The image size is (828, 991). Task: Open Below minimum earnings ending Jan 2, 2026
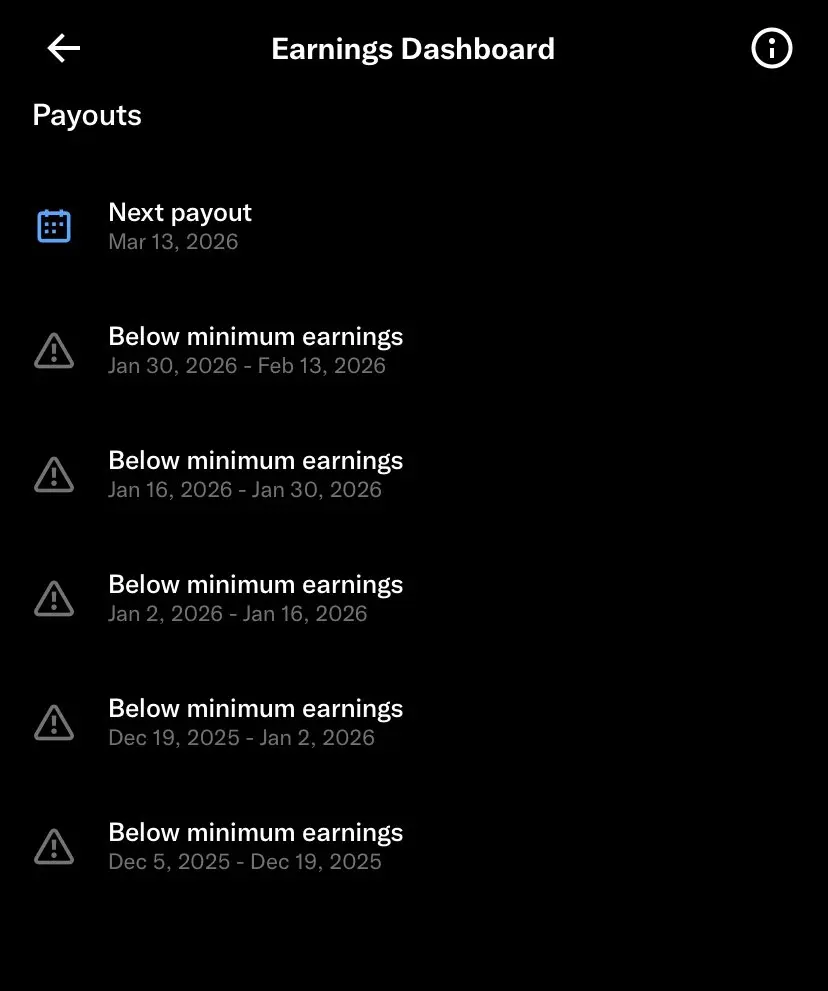[x=255, y=708]
